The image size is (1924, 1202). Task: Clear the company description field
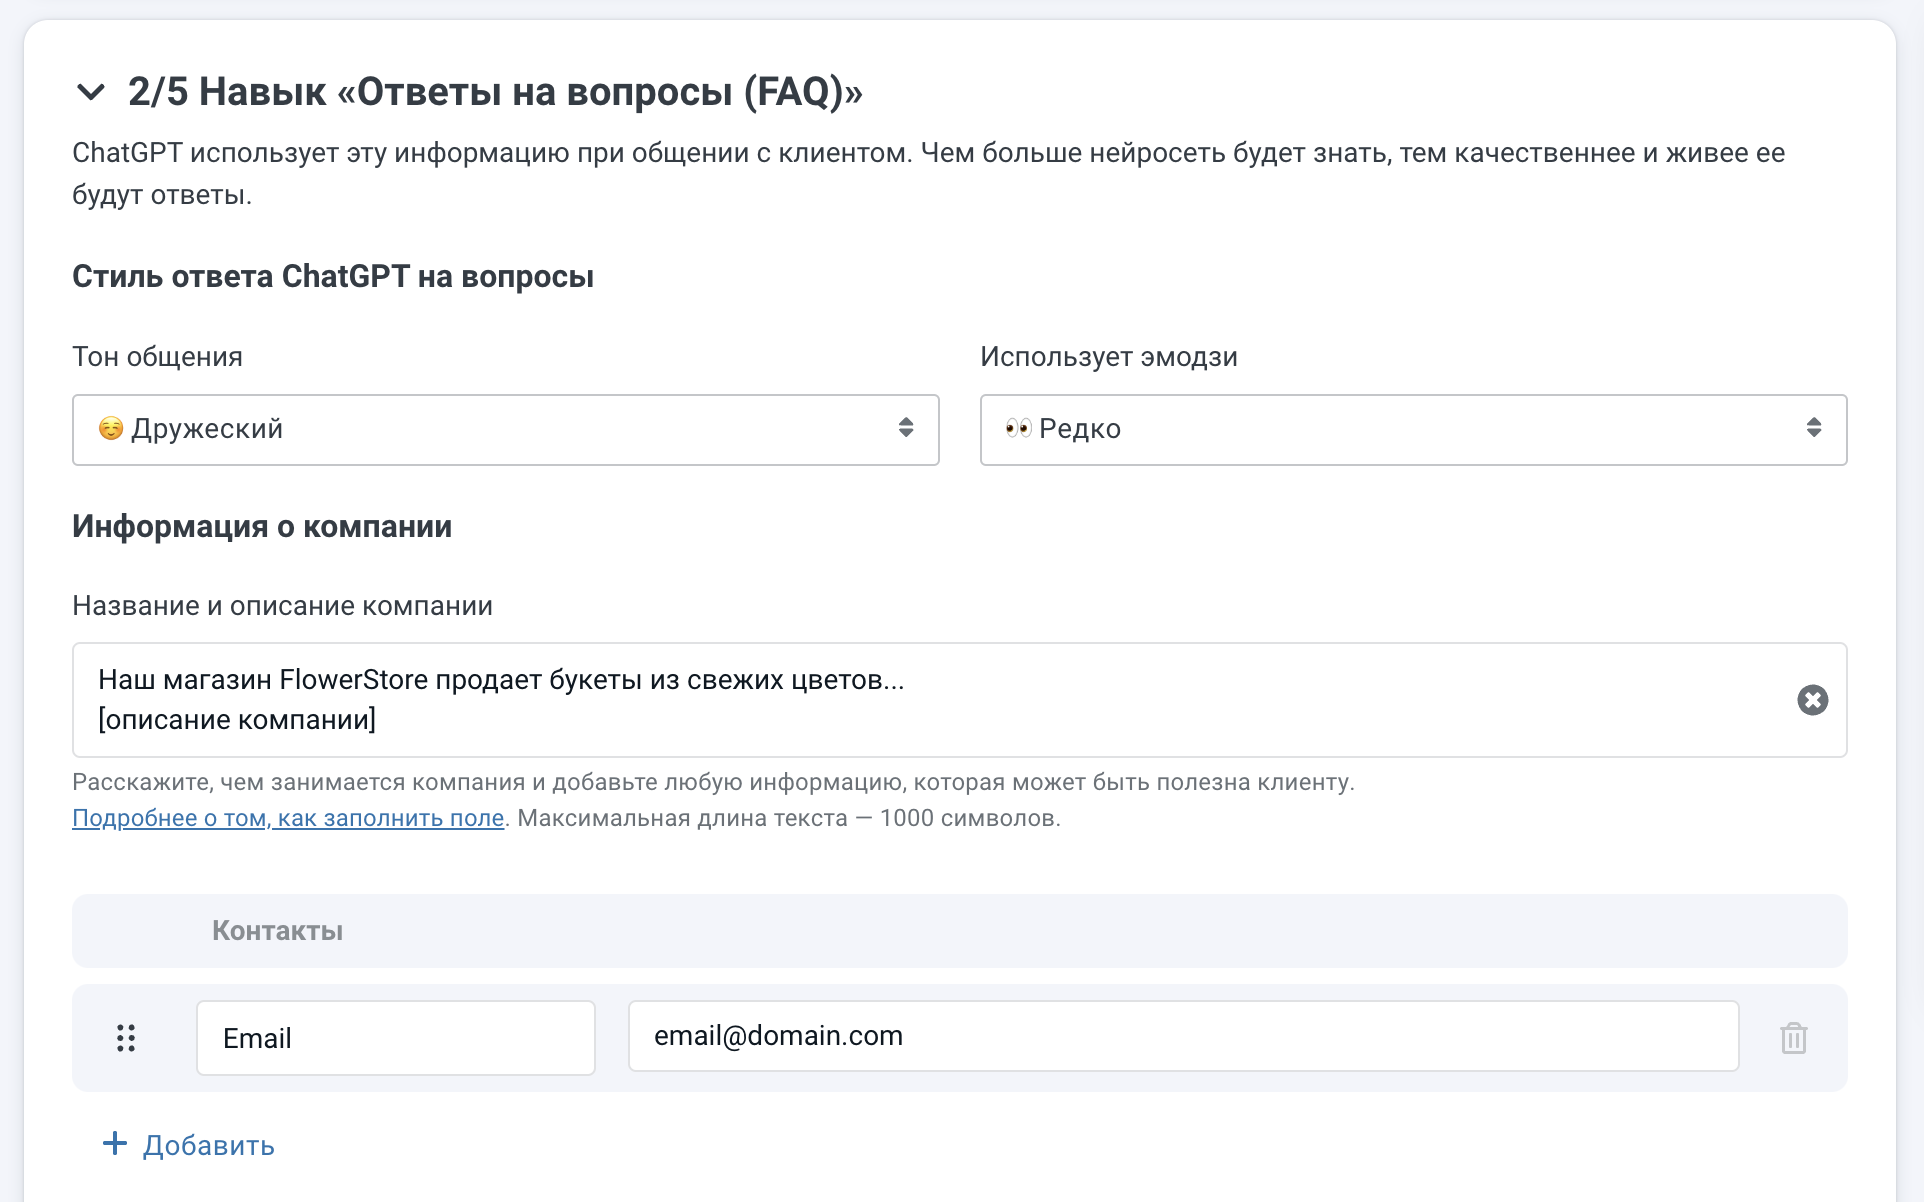pyautogui.click(x=1812, y=700)
